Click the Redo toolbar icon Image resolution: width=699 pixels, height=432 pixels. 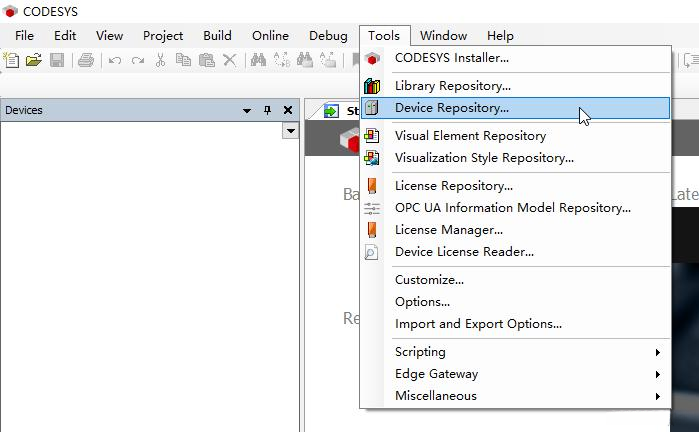(x=138, y=60)
